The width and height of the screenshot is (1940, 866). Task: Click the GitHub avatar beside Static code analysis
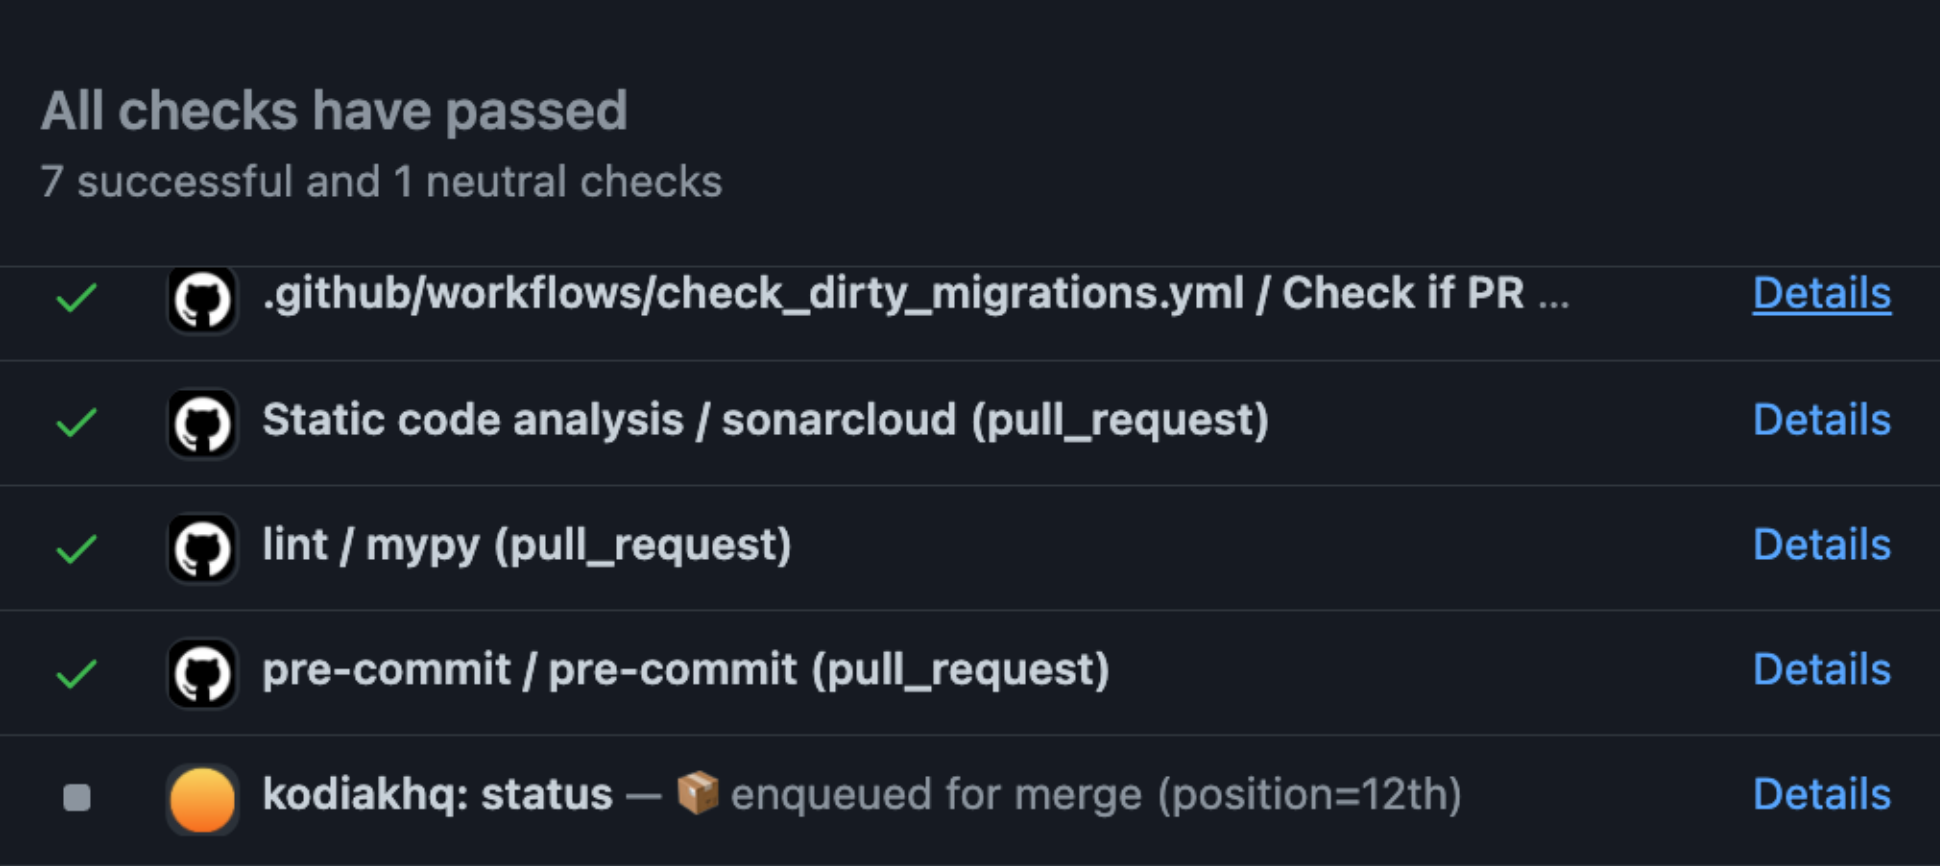(x=202, y=423)
